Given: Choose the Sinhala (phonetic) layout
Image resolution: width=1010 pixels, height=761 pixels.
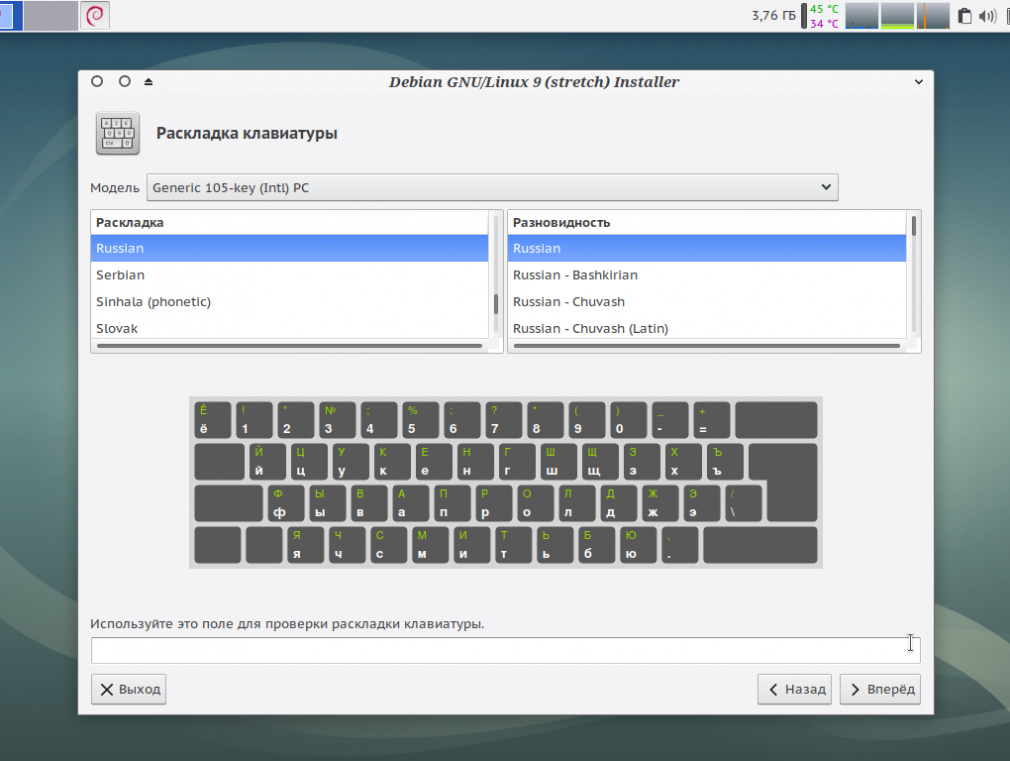Looking at the screenshot, I should (x=289, y=302).
